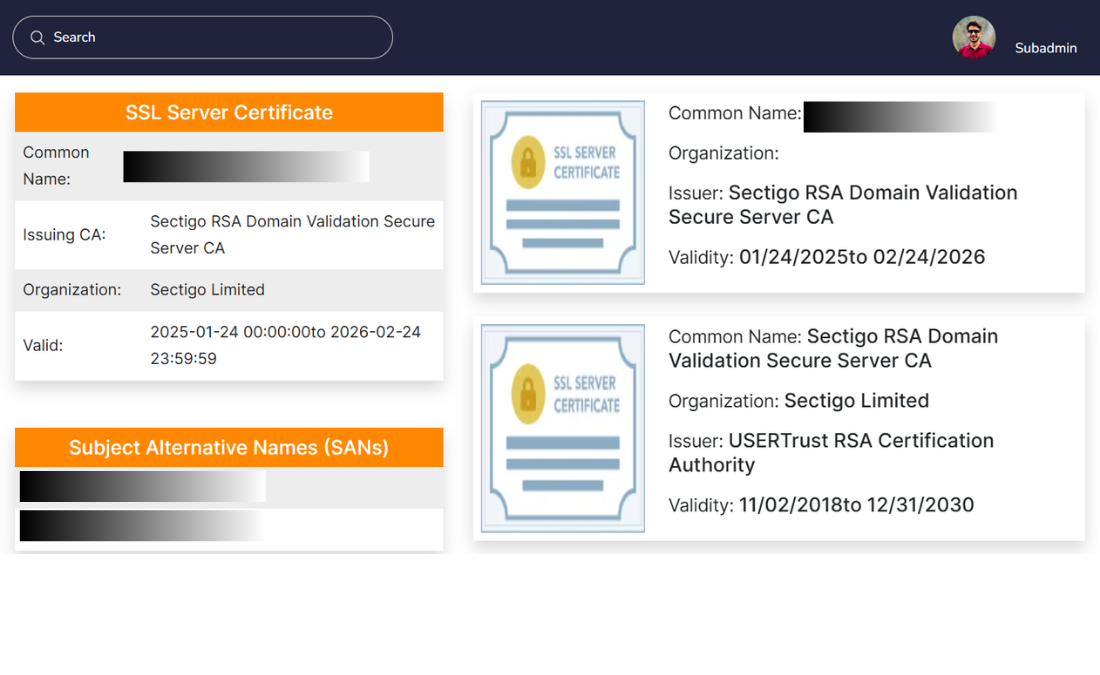This screenshot has width=1100, height=675.
Task: Select the Valid date range 2025-01-24 to 2026-02-24
Action: (286, 345)
